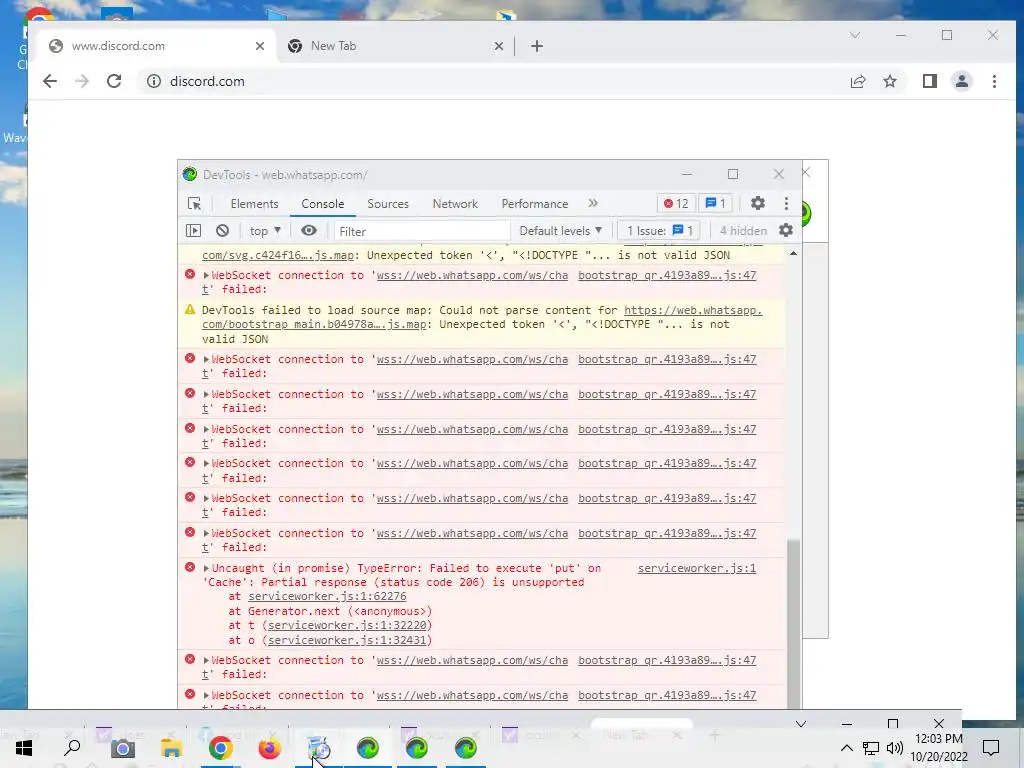Image resolution: width=1024 pixels, height=768 pixels.
Task: Open console settings gear beside 4 hidden
Action: [x=786, y=230]
